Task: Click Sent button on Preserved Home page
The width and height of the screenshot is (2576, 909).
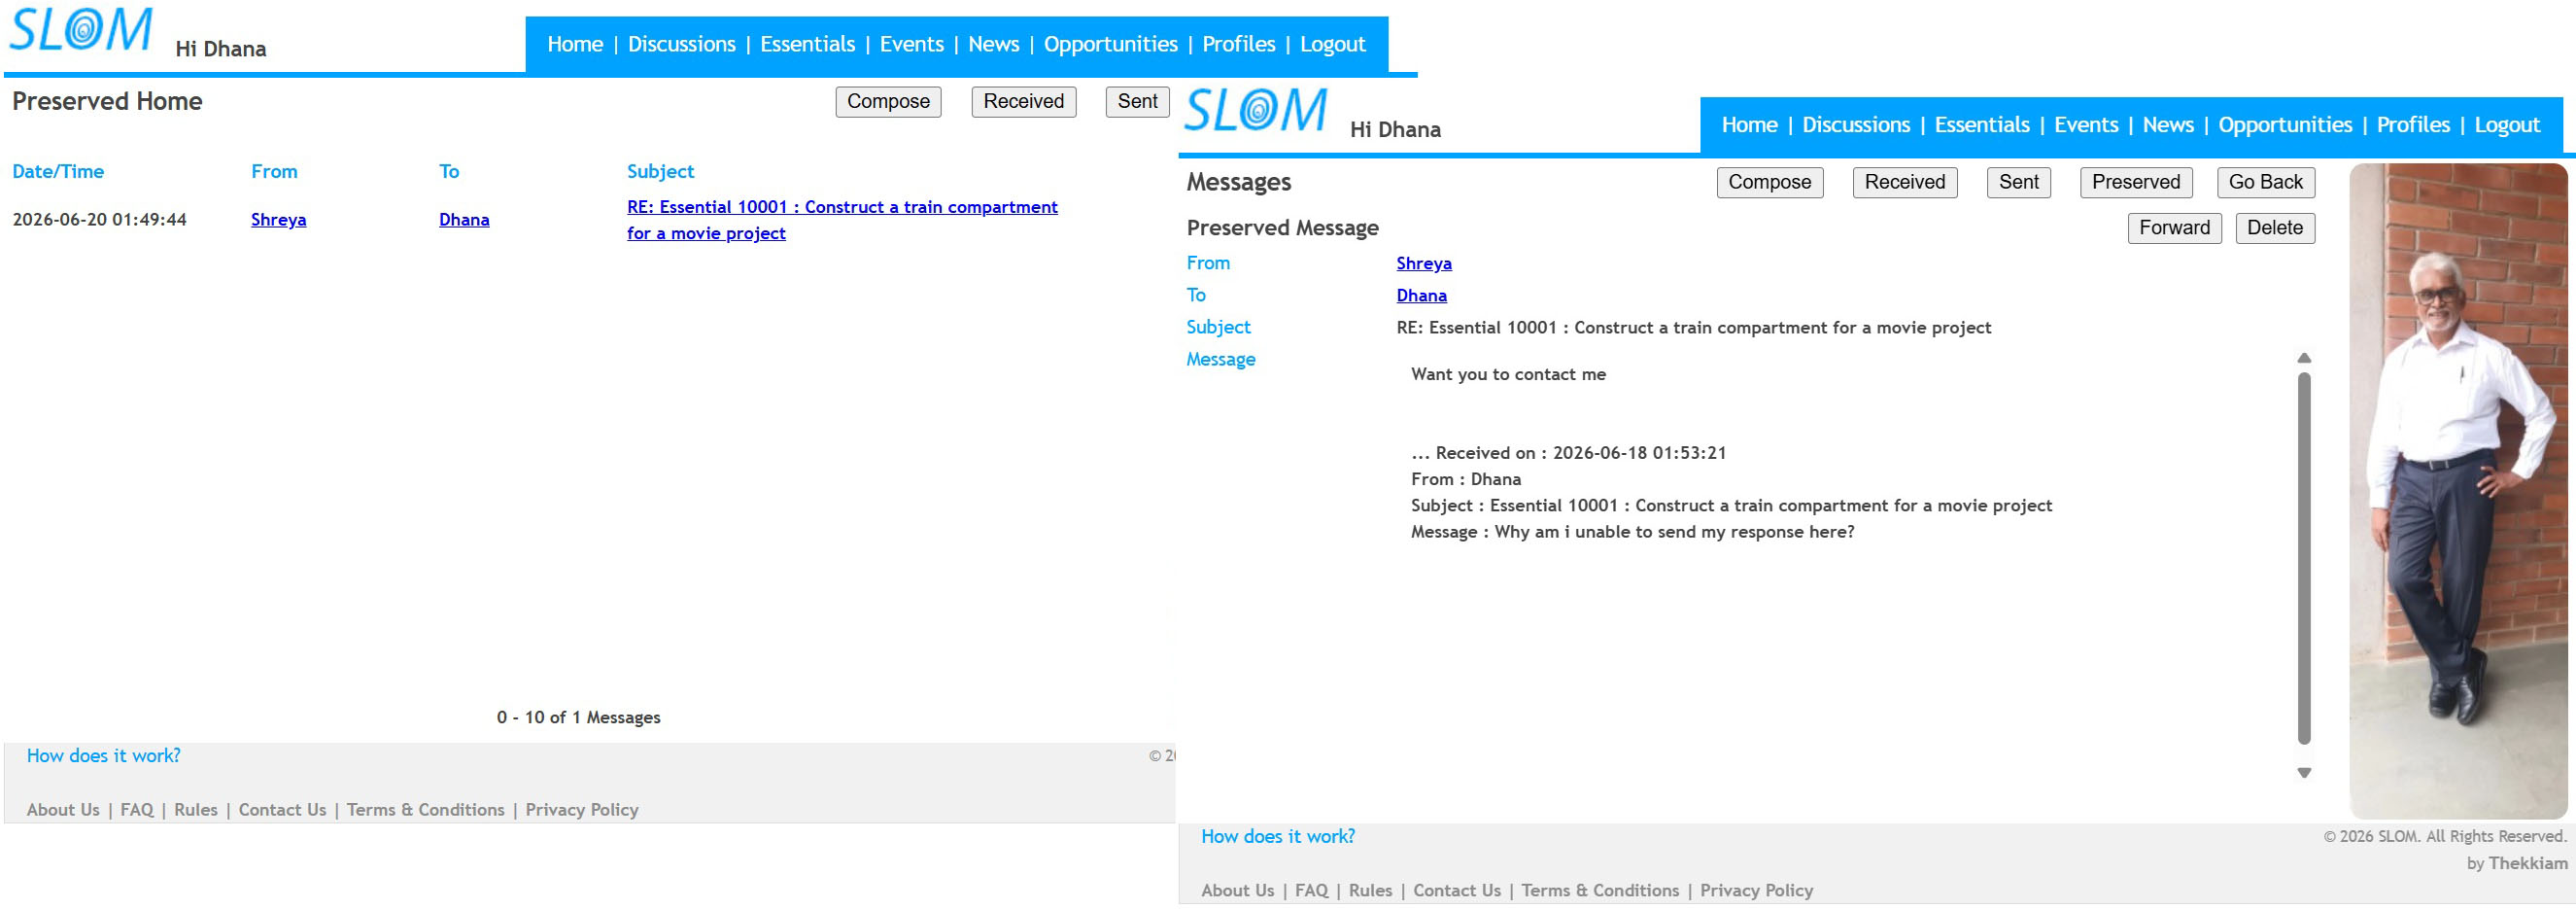Action: pos(1138,102)
